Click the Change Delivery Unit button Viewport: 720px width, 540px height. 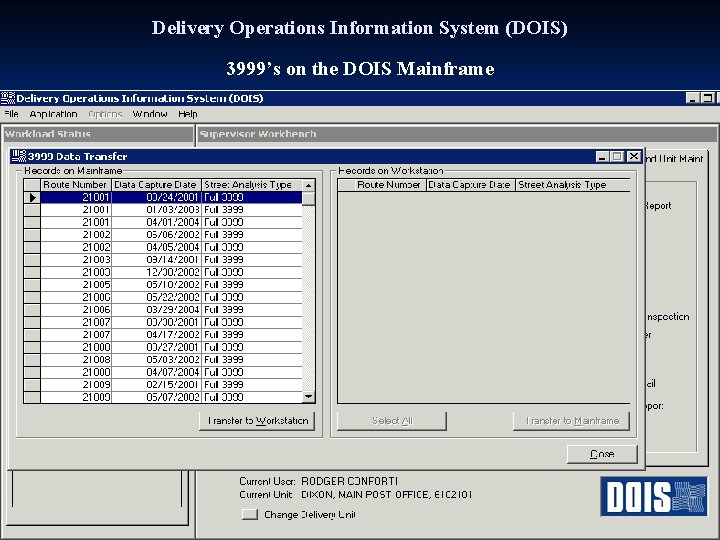click(x=250, y=514)
